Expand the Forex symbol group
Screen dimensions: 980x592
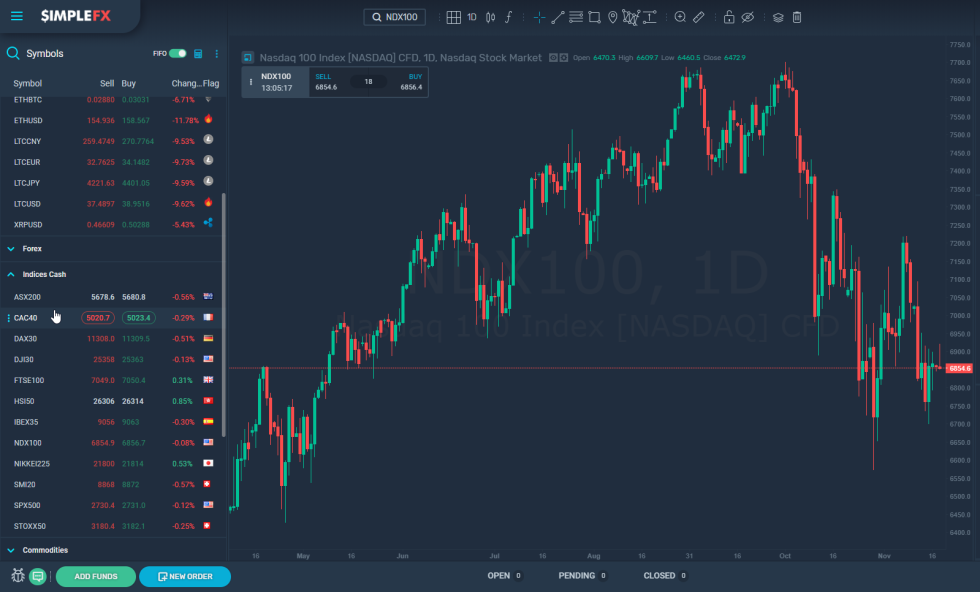pyautogui.click(x=32, y=248)
